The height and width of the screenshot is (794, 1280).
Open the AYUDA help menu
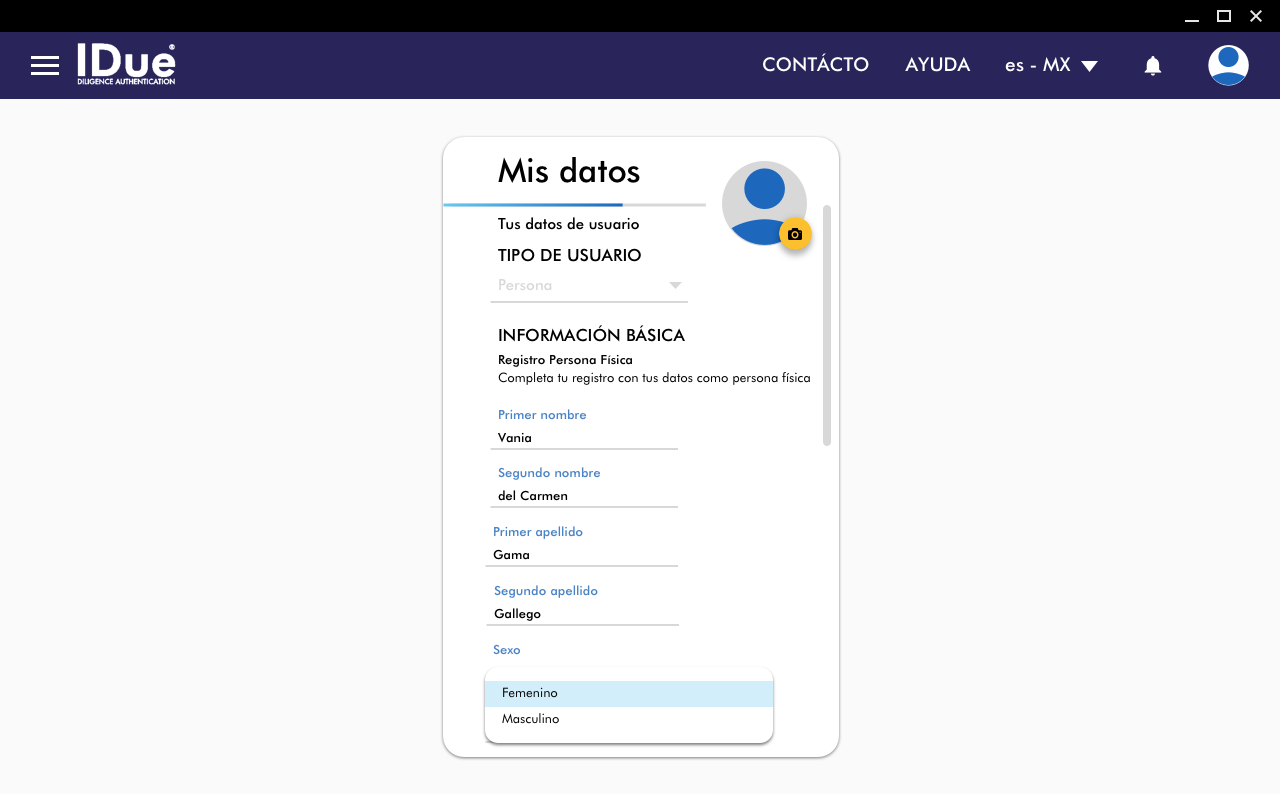click(937, 65)
